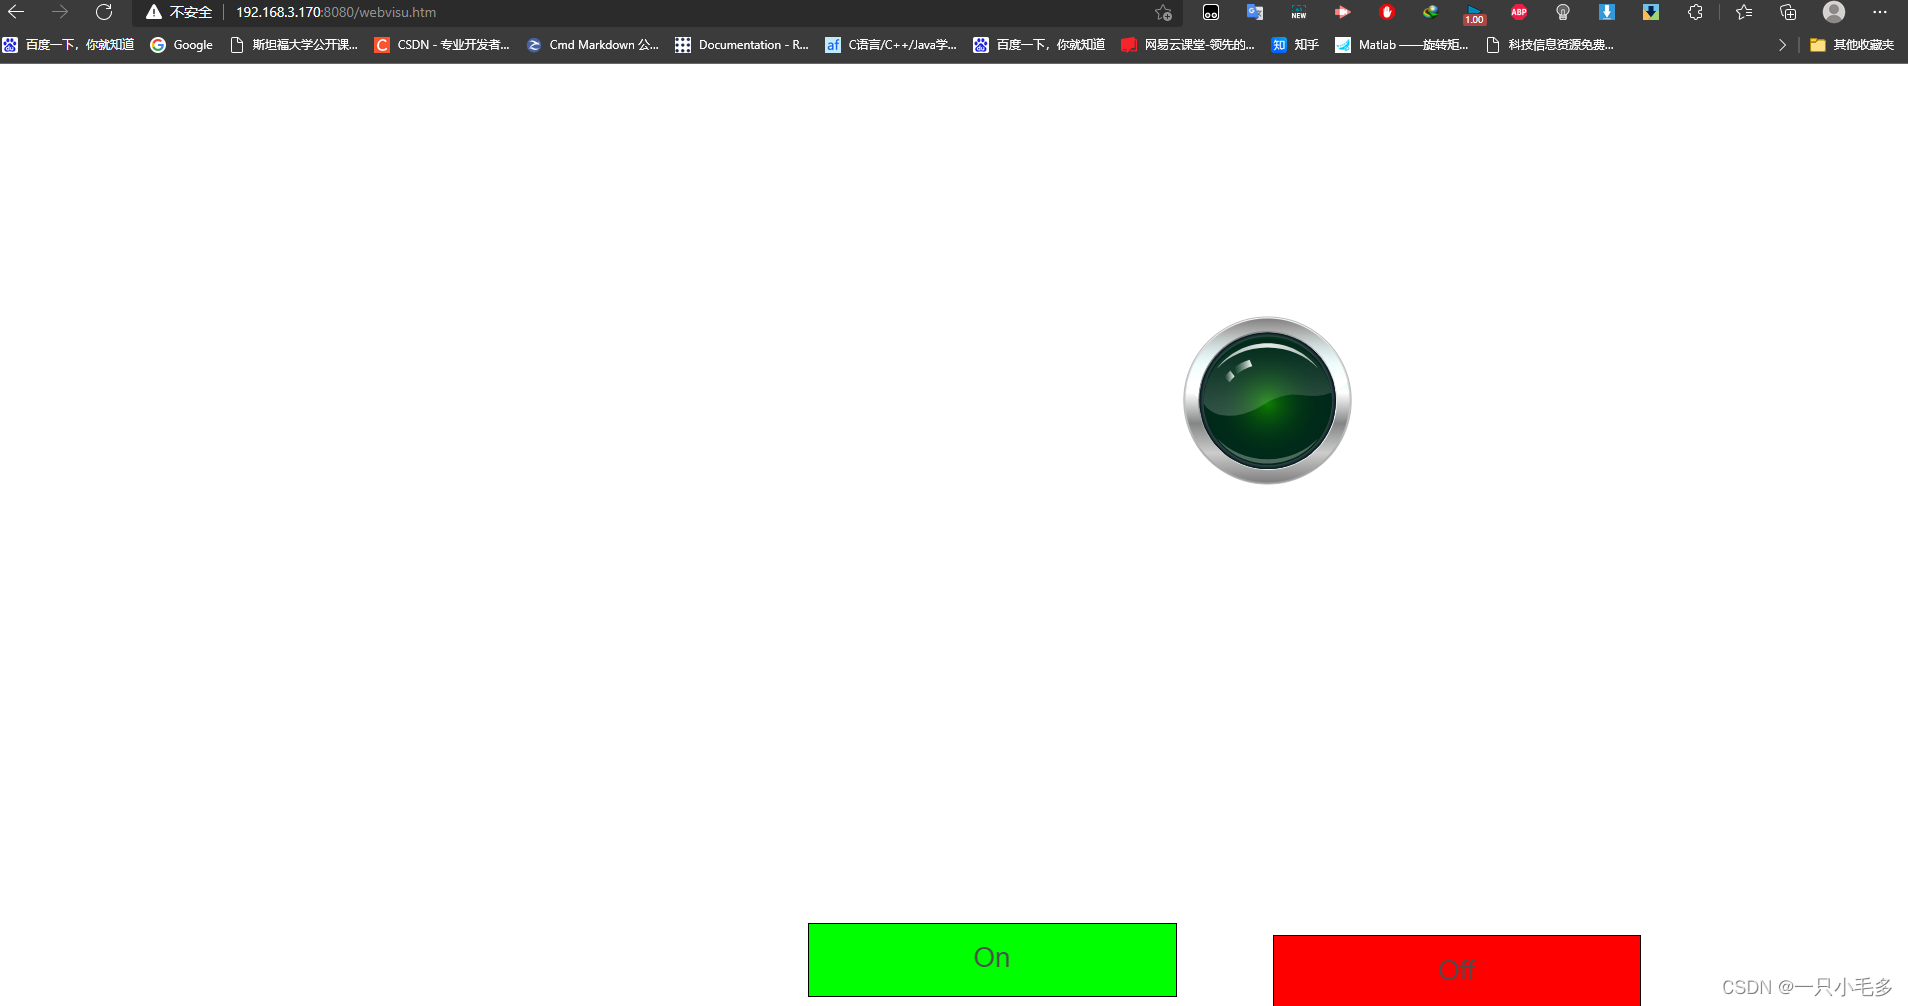Click the red Off button
This screenshot has height=1006, width=1908.
click(1457, 970)
